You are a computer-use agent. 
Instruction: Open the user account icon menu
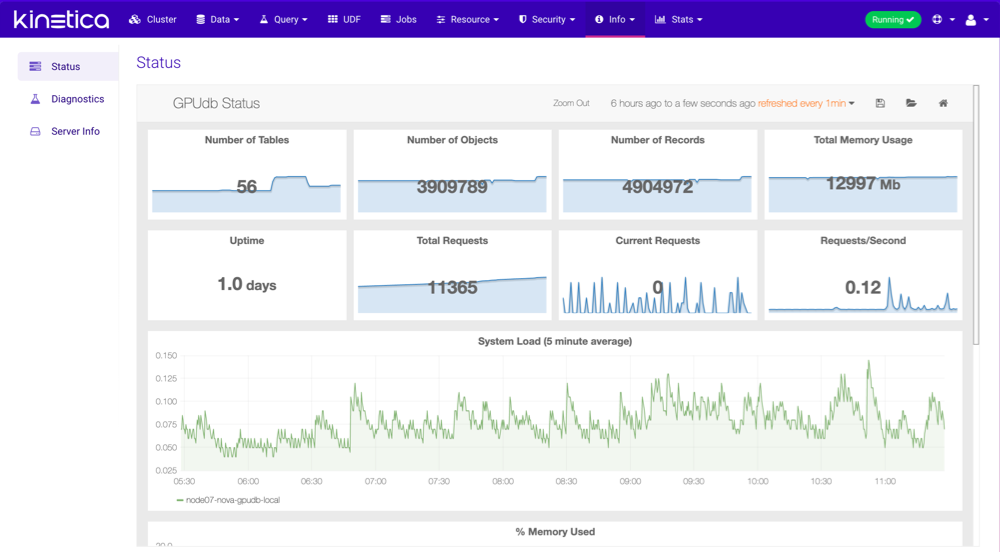click(974, 19)
